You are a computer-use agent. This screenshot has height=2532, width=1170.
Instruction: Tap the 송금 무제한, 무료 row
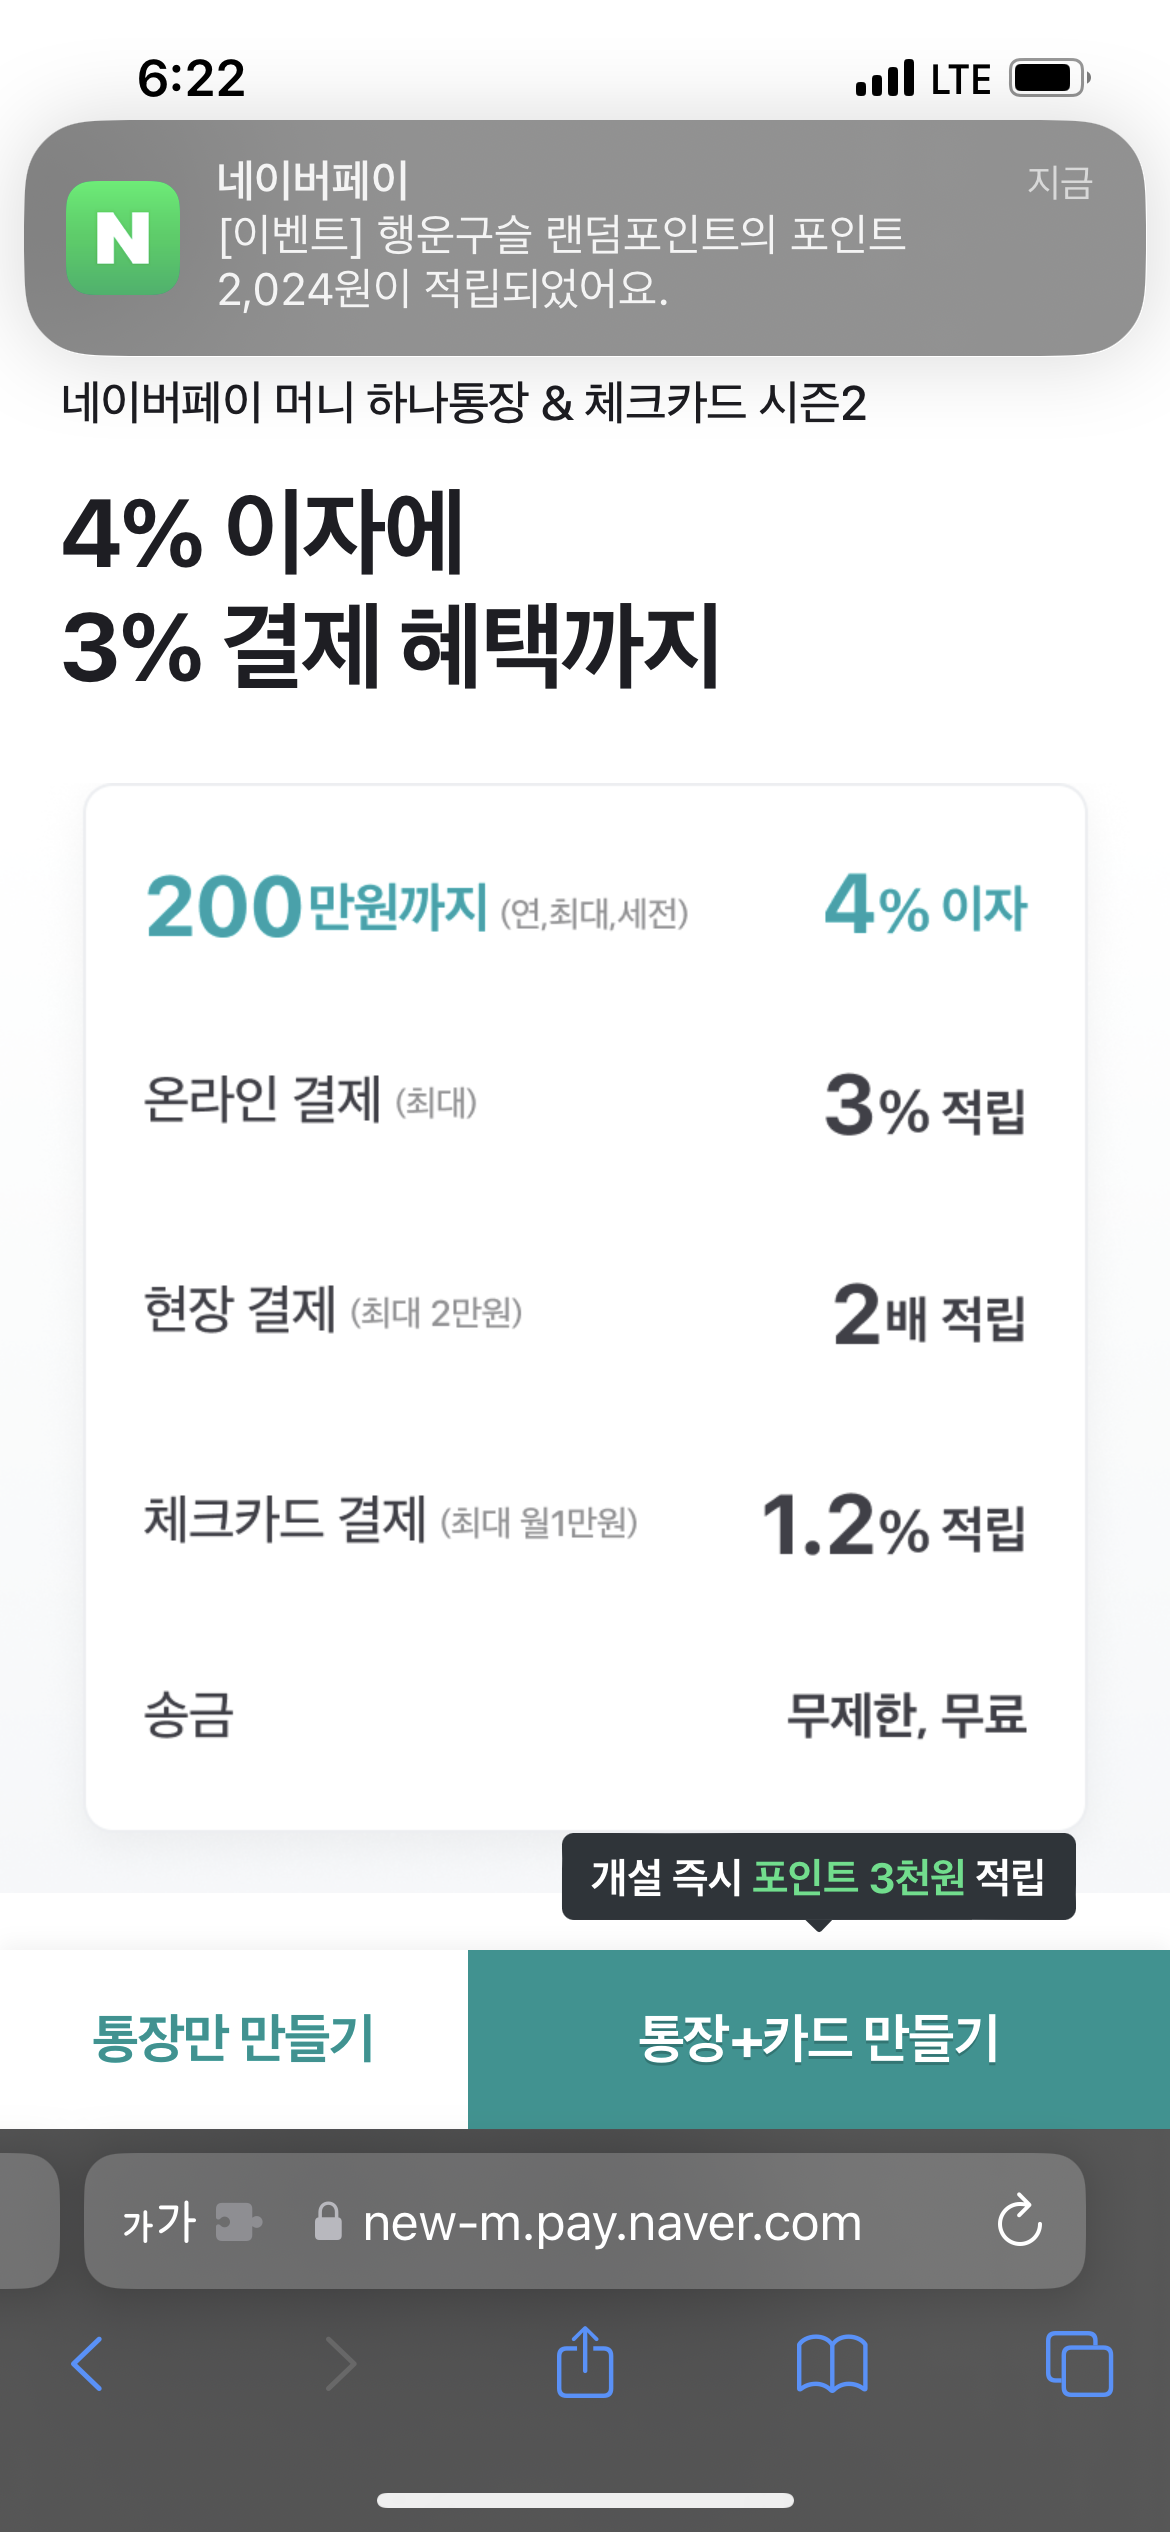pyautogui.click(x=585, y=1715)
